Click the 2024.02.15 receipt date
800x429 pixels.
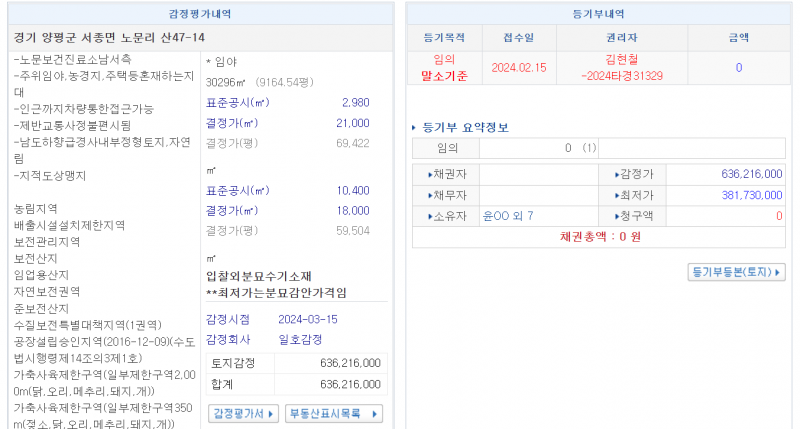click(x=519, y=68)
